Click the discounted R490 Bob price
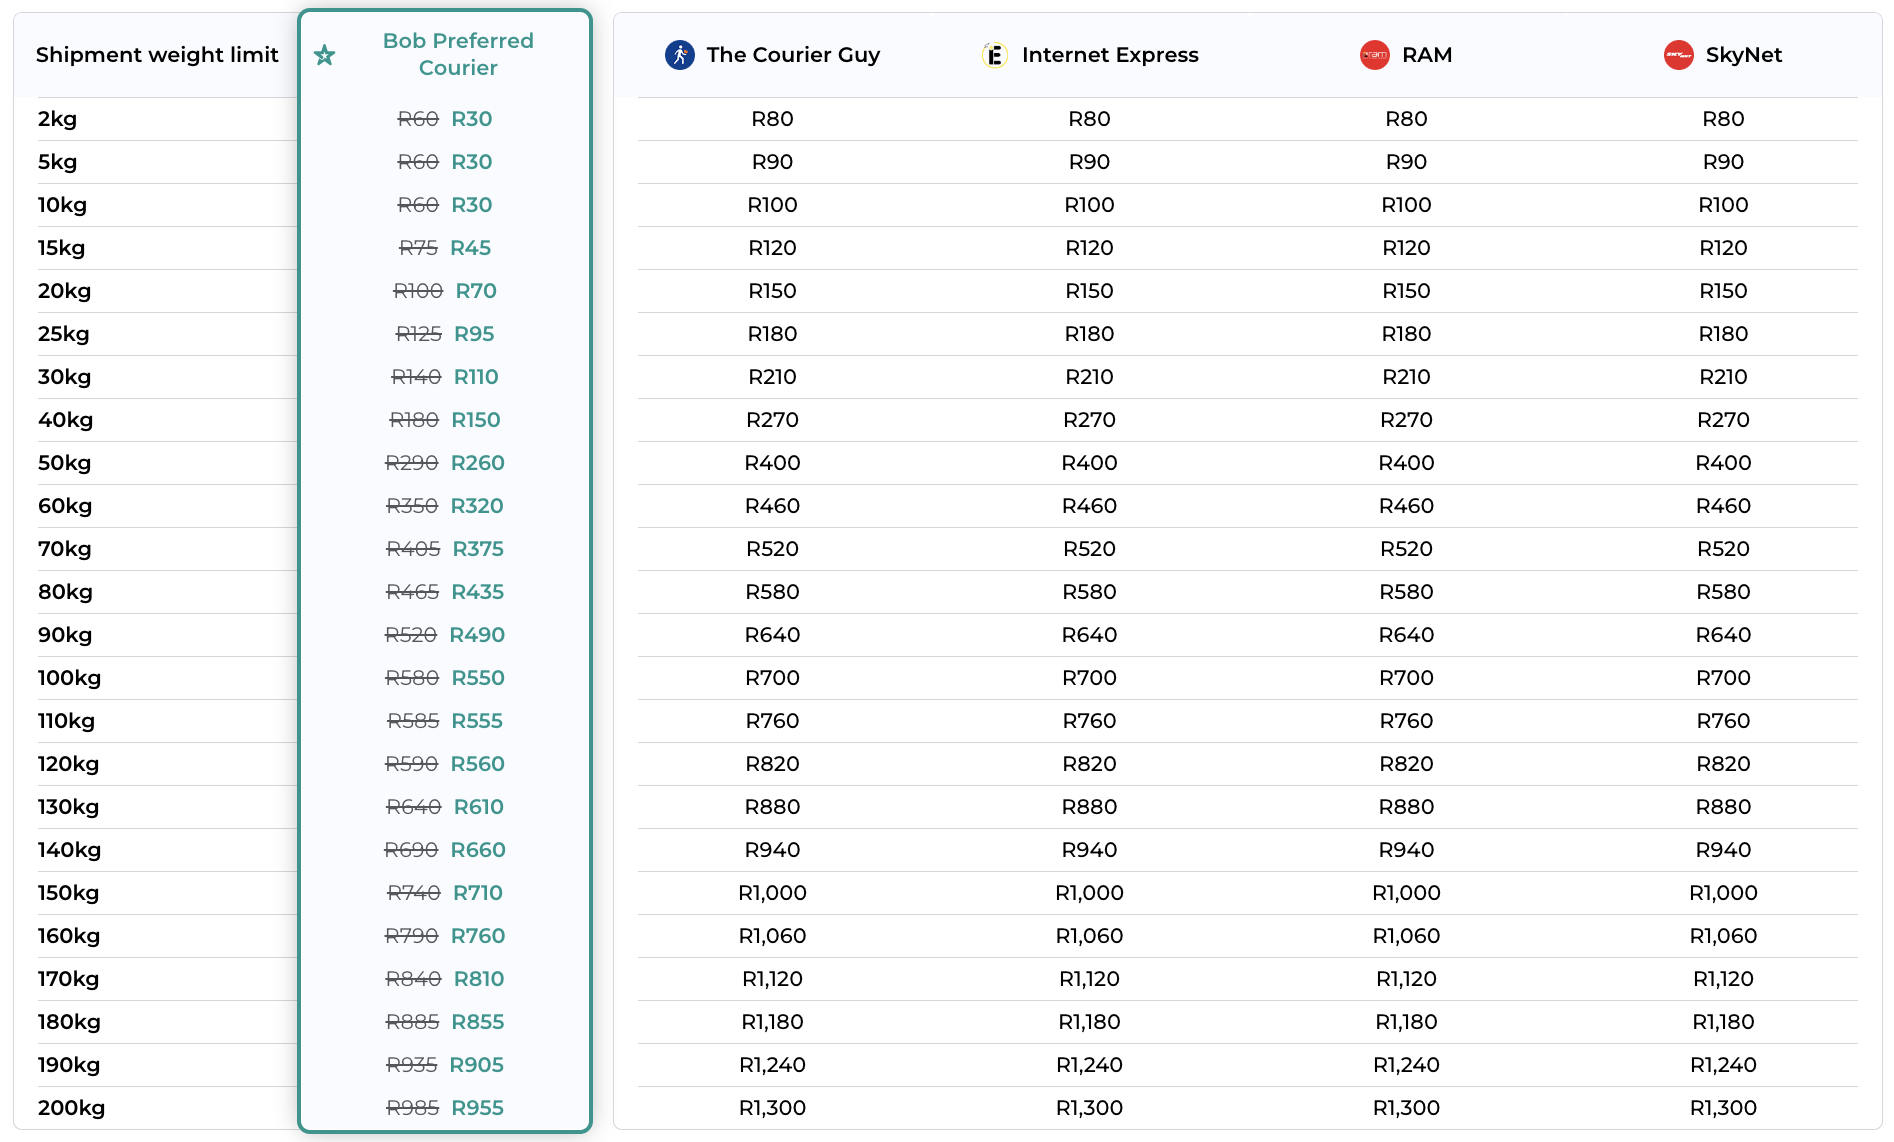 click(x=477, y=635)
